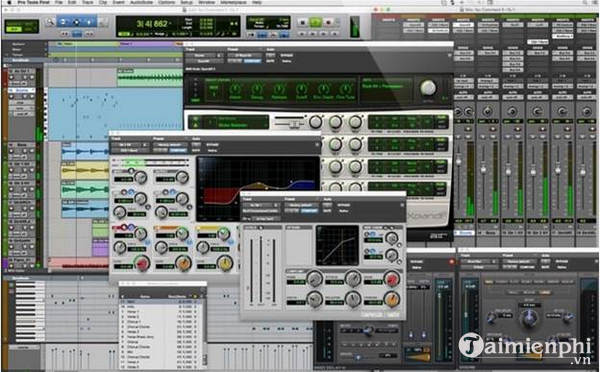Click the Cutoff knob in Xpand plugin
The height and width of the screenshot is (372, 600).
click(x=302, y=90)
